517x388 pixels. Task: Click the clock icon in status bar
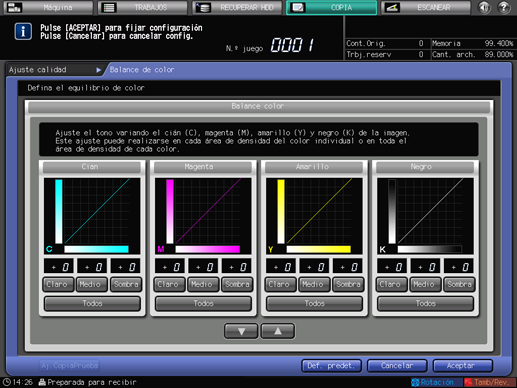coord(6,382)
